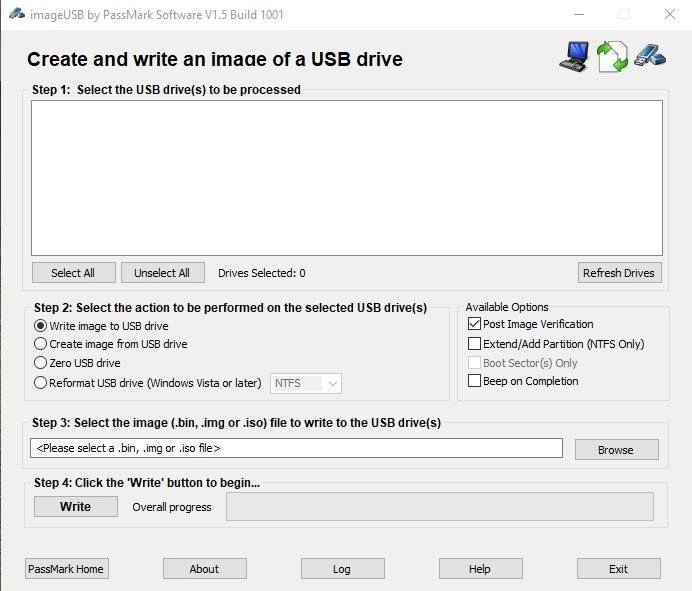Click the imageUSB app icon in title bar
692x591 pixels.
pos(17,14)
